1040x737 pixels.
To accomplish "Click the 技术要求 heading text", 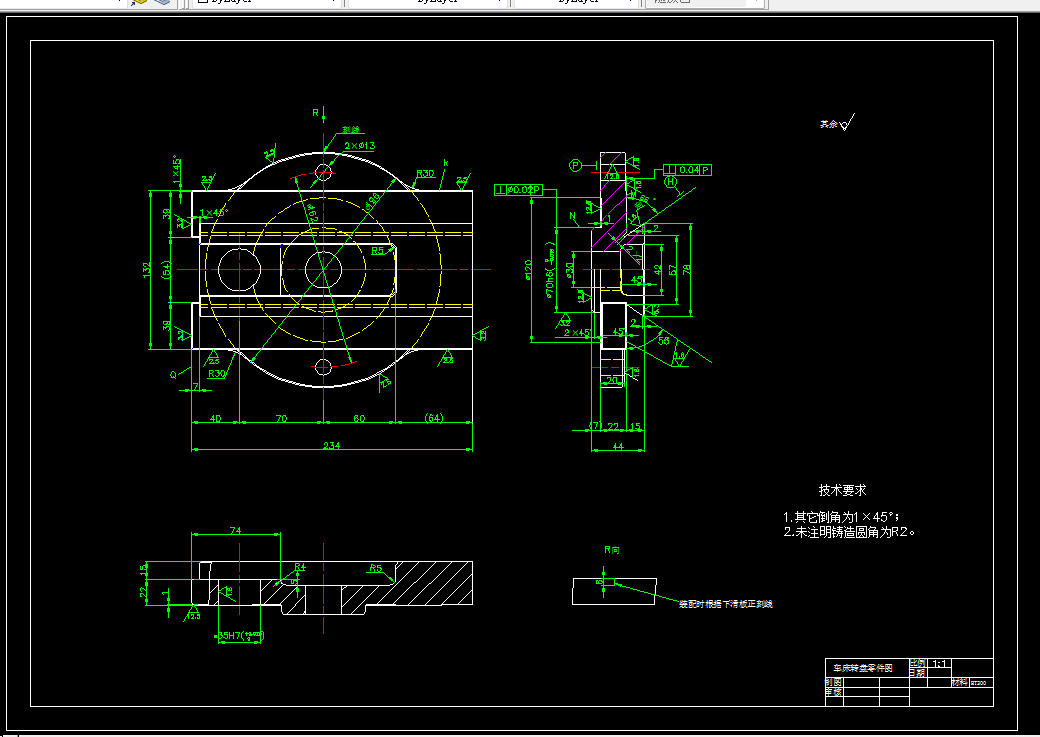I will 842,490.
